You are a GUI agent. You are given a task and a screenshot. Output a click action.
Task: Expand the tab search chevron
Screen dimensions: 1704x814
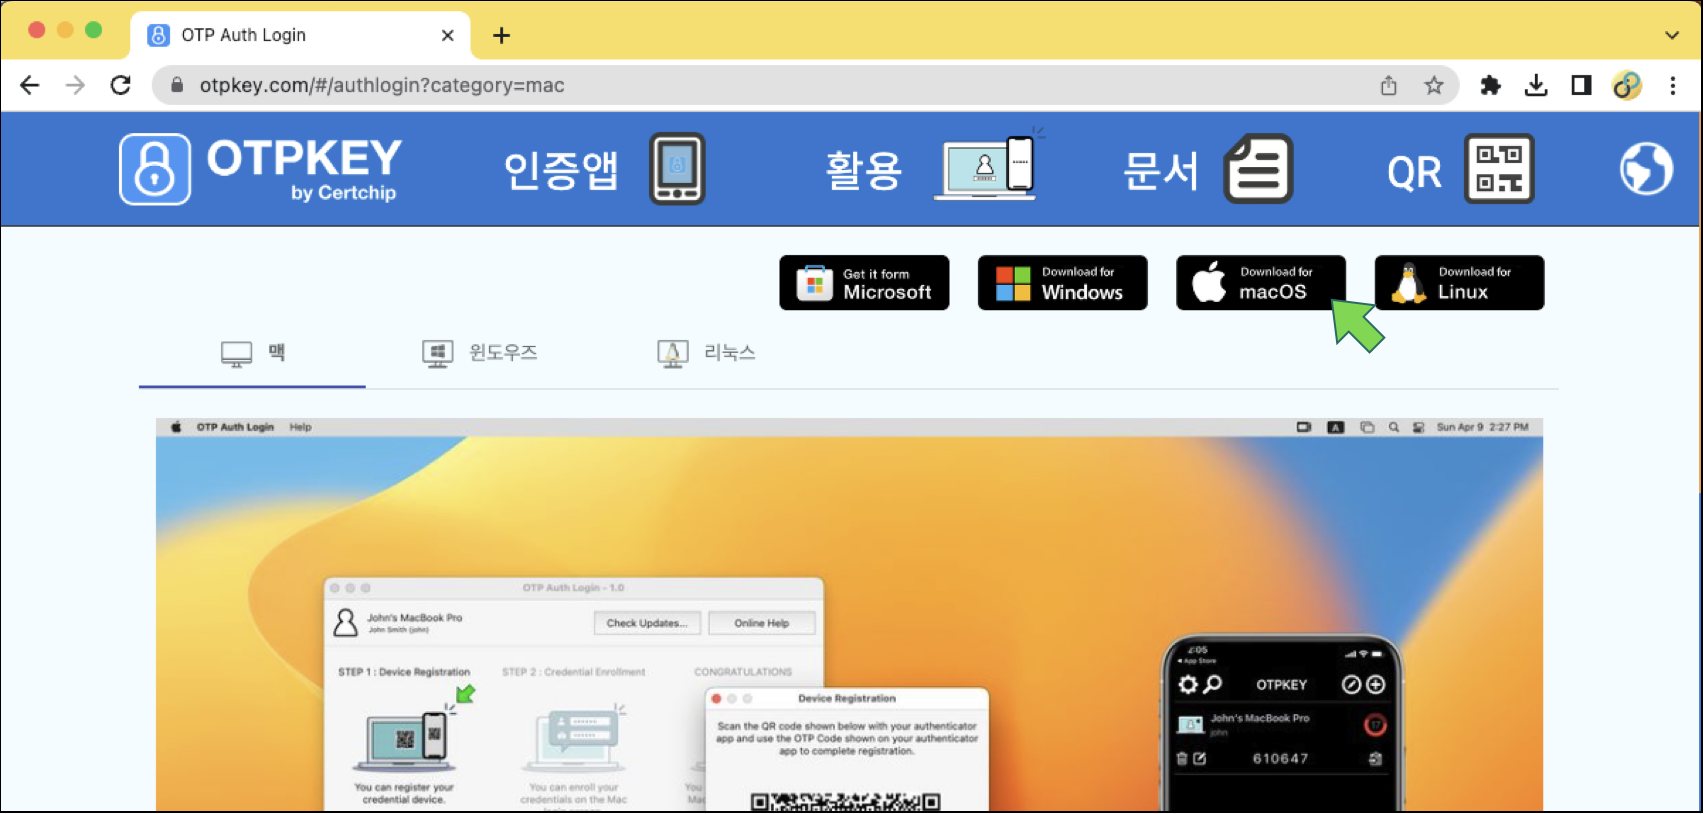click(1671, 35)
